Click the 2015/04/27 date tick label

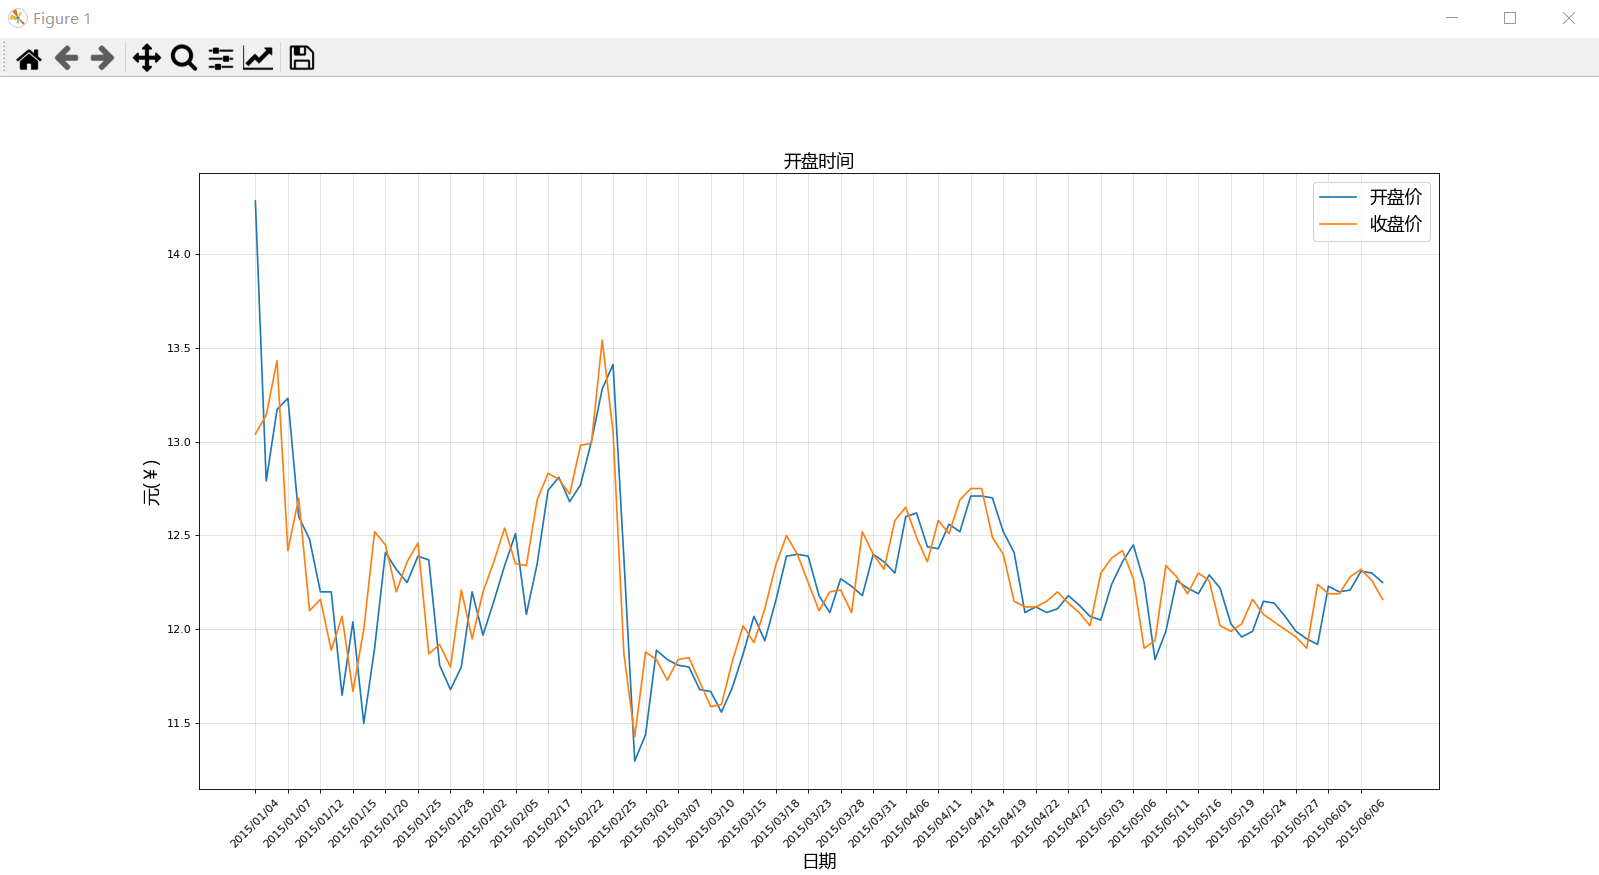1067,824
